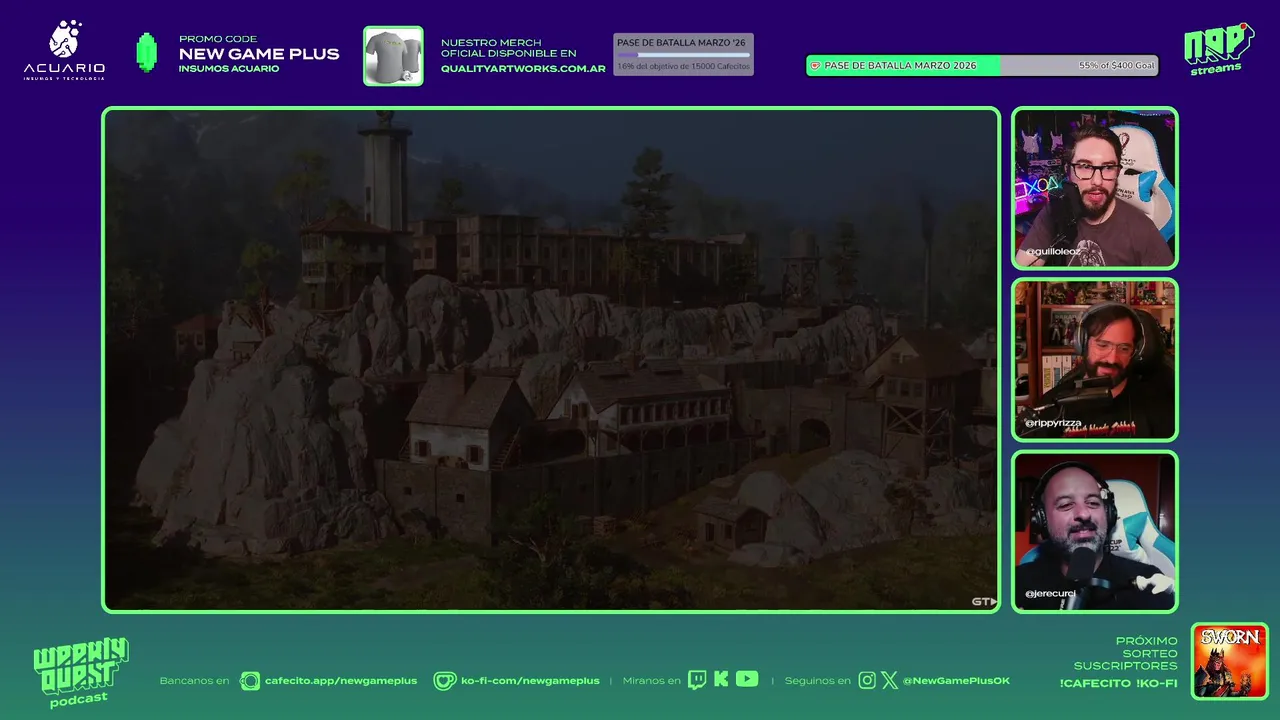The image size is (1280, 720).
Task: Click the @guilloleoz name label
Action: [x=1052, y=252]
